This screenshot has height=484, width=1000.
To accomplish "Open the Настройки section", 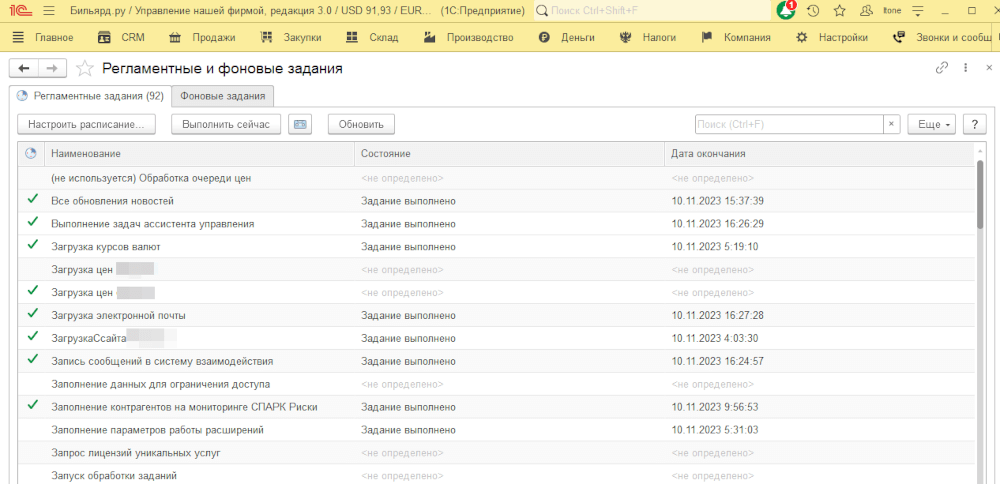I will [x=832, y=38].
